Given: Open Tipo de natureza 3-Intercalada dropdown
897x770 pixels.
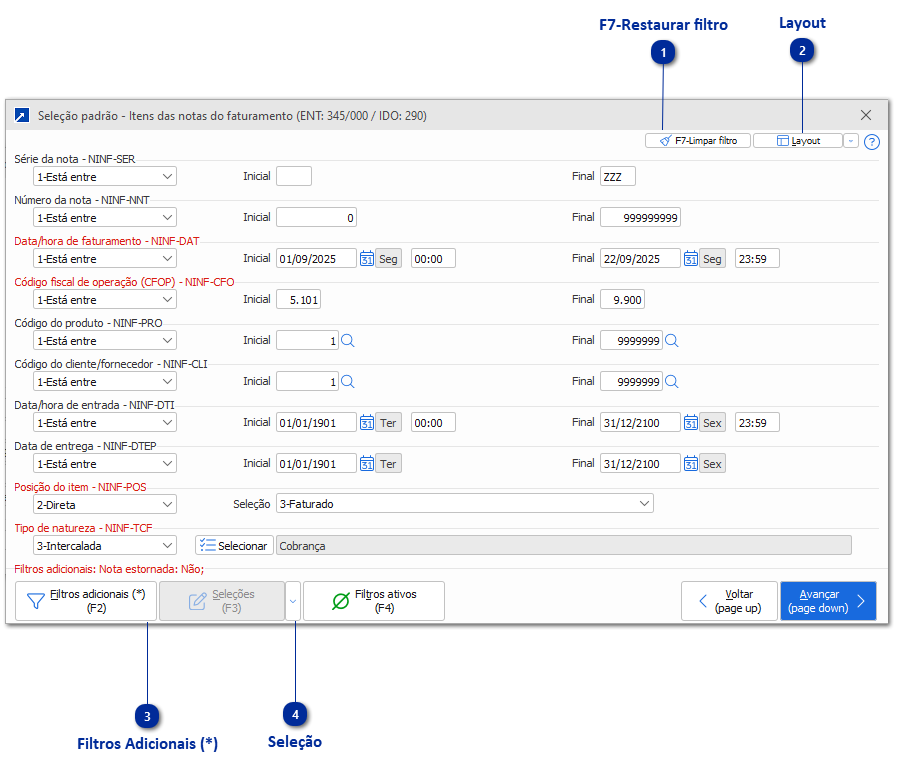Looking at the screenshot, I should [x=105, y=546].
